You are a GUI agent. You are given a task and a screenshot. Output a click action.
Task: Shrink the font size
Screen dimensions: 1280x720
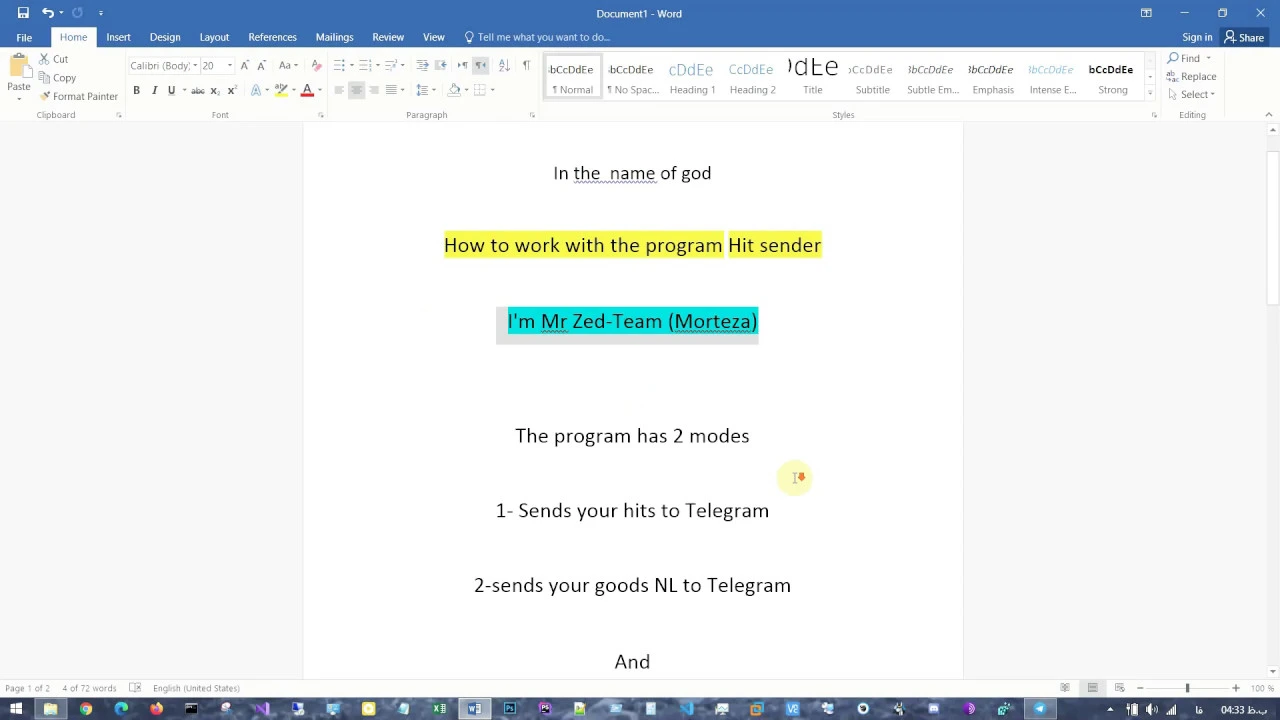(259, 65)
